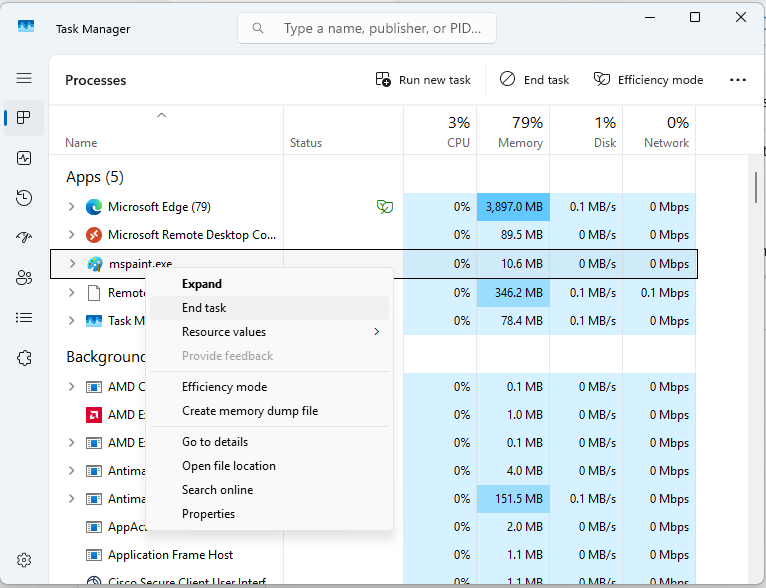The image size is (766, 588).
Task: Open Task Manager settings gear
Action: pos(24,560)
